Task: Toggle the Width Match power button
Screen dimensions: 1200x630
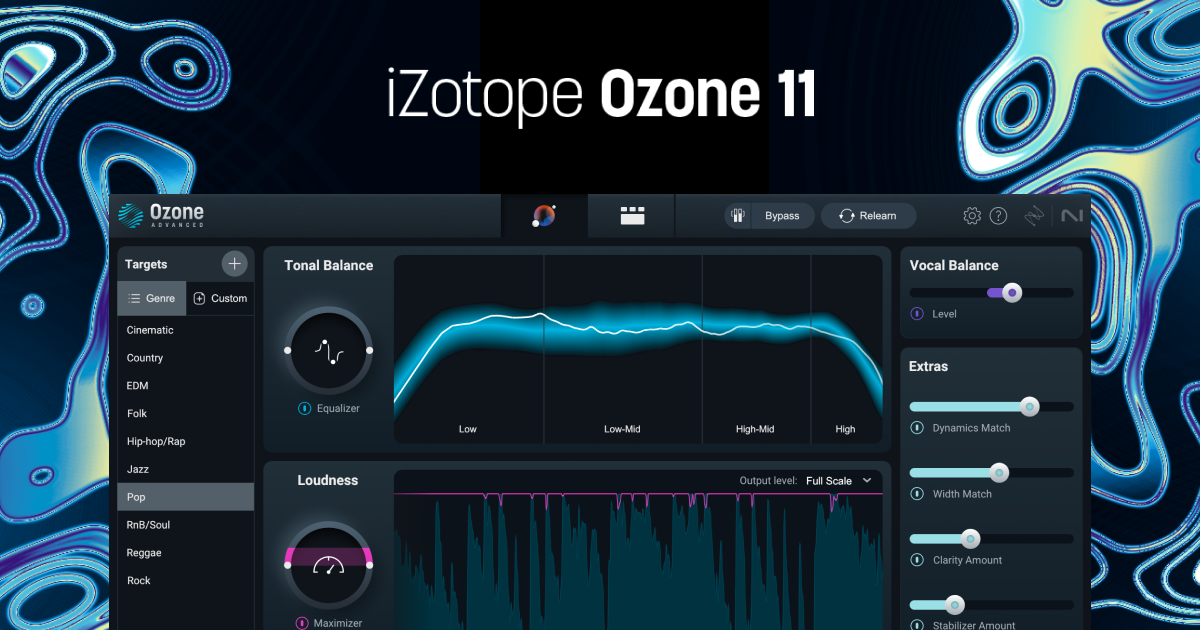Action: [917, 494]
